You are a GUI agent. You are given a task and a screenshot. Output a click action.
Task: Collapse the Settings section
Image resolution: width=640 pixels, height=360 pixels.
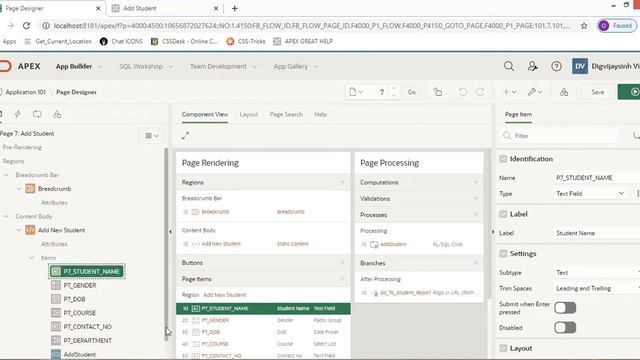coord(503,253)
